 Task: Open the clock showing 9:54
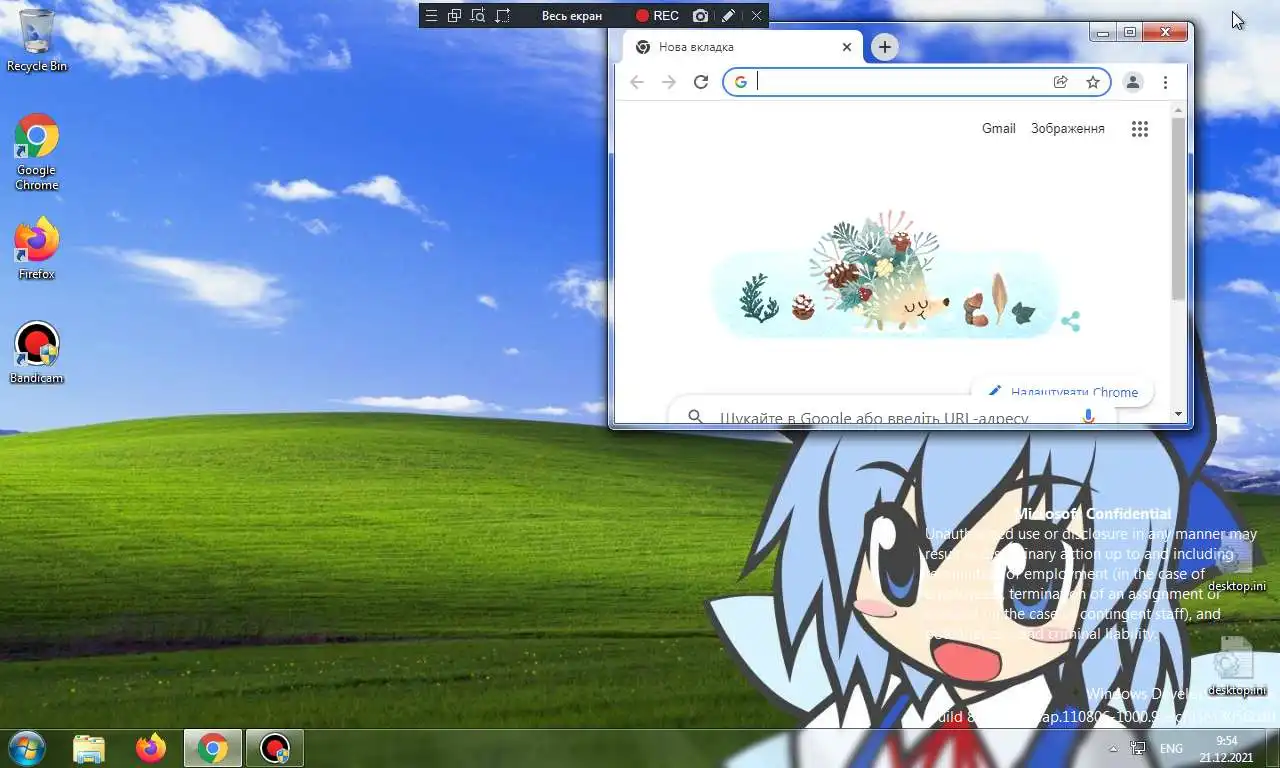click(1226, 748)
